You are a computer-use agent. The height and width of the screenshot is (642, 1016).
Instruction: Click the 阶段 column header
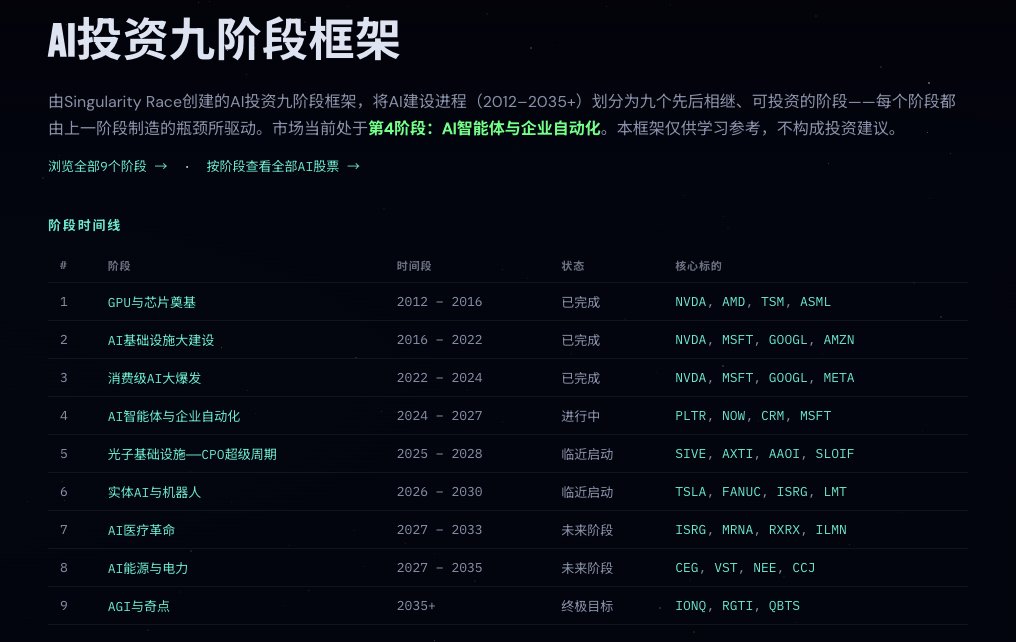click(x=119, y=266)
